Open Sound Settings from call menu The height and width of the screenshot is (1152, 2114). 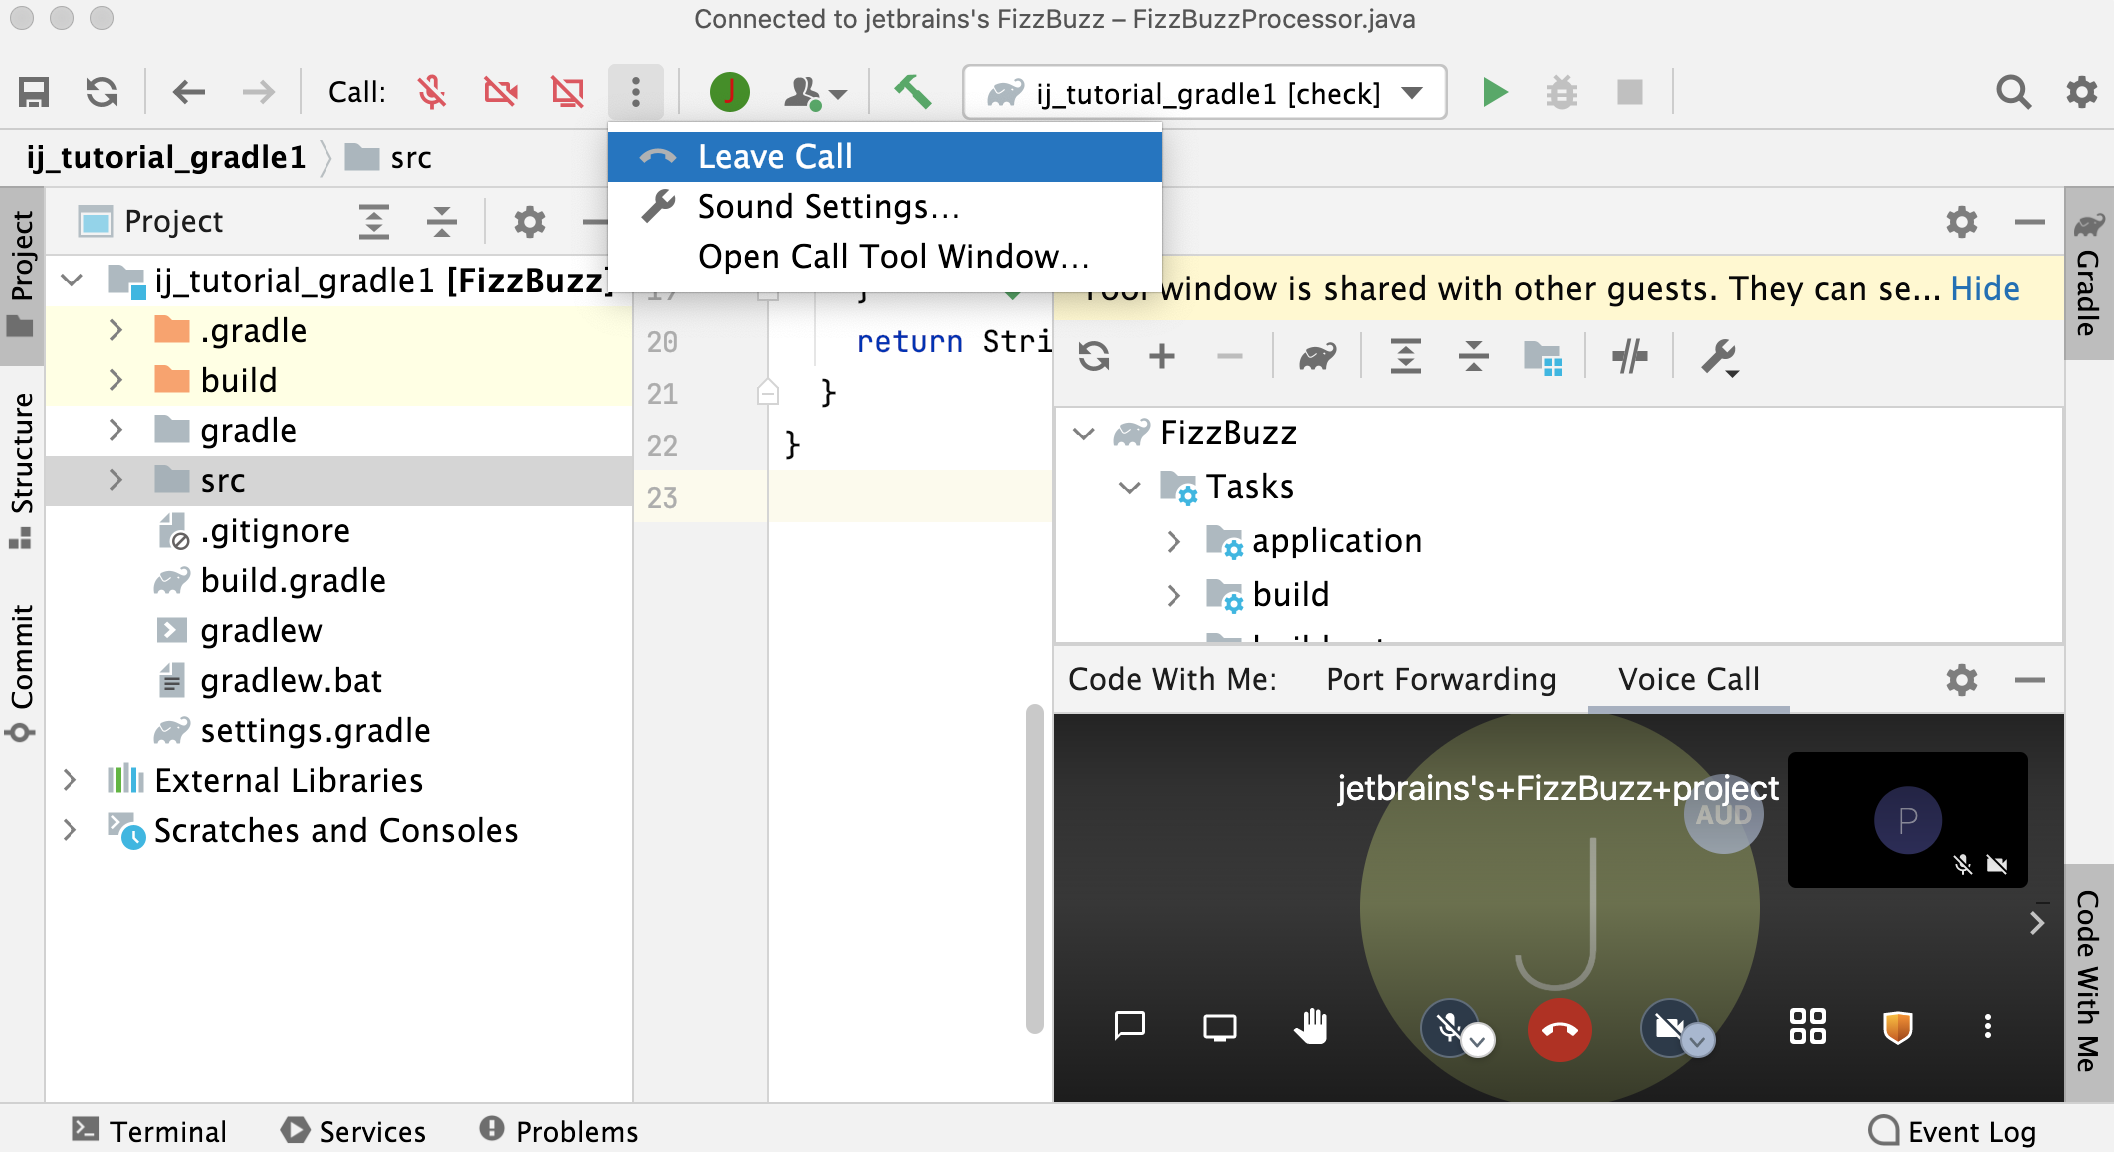click(x=826, y=206)
